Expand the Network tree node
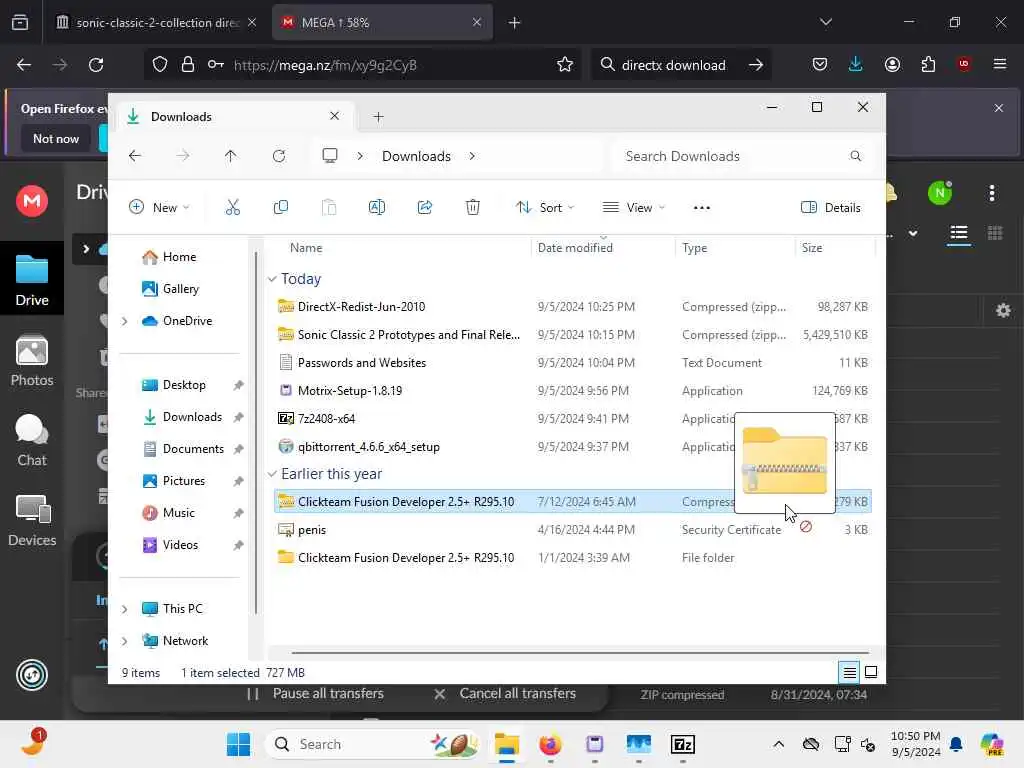 coord(124,641)
